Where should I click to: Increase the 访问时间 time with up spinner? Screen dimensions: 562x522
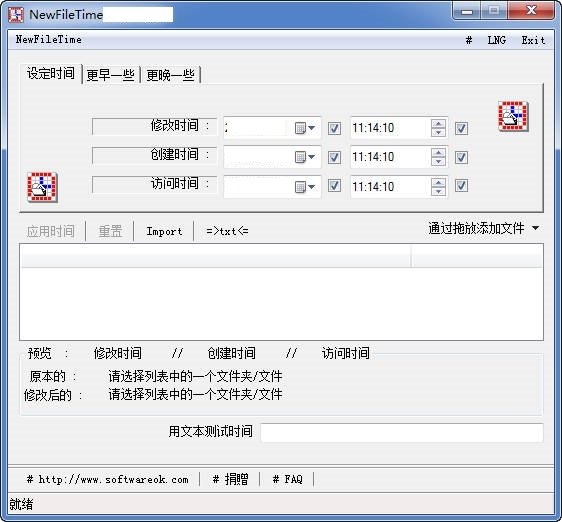pyautogui.click(x=438, y=182)
